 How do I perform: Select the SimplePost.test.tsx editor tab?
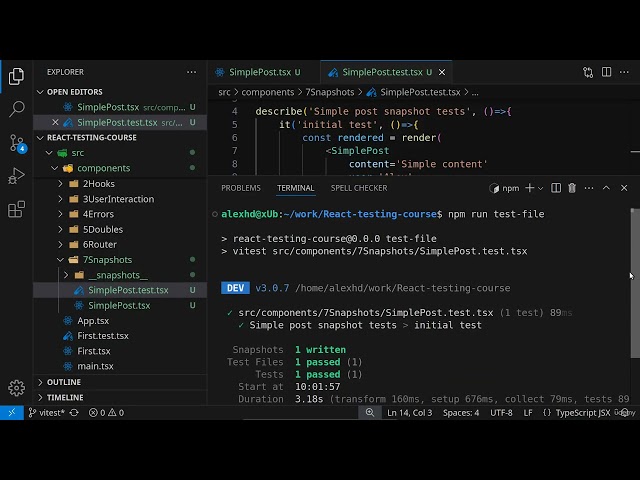(382, 72)
